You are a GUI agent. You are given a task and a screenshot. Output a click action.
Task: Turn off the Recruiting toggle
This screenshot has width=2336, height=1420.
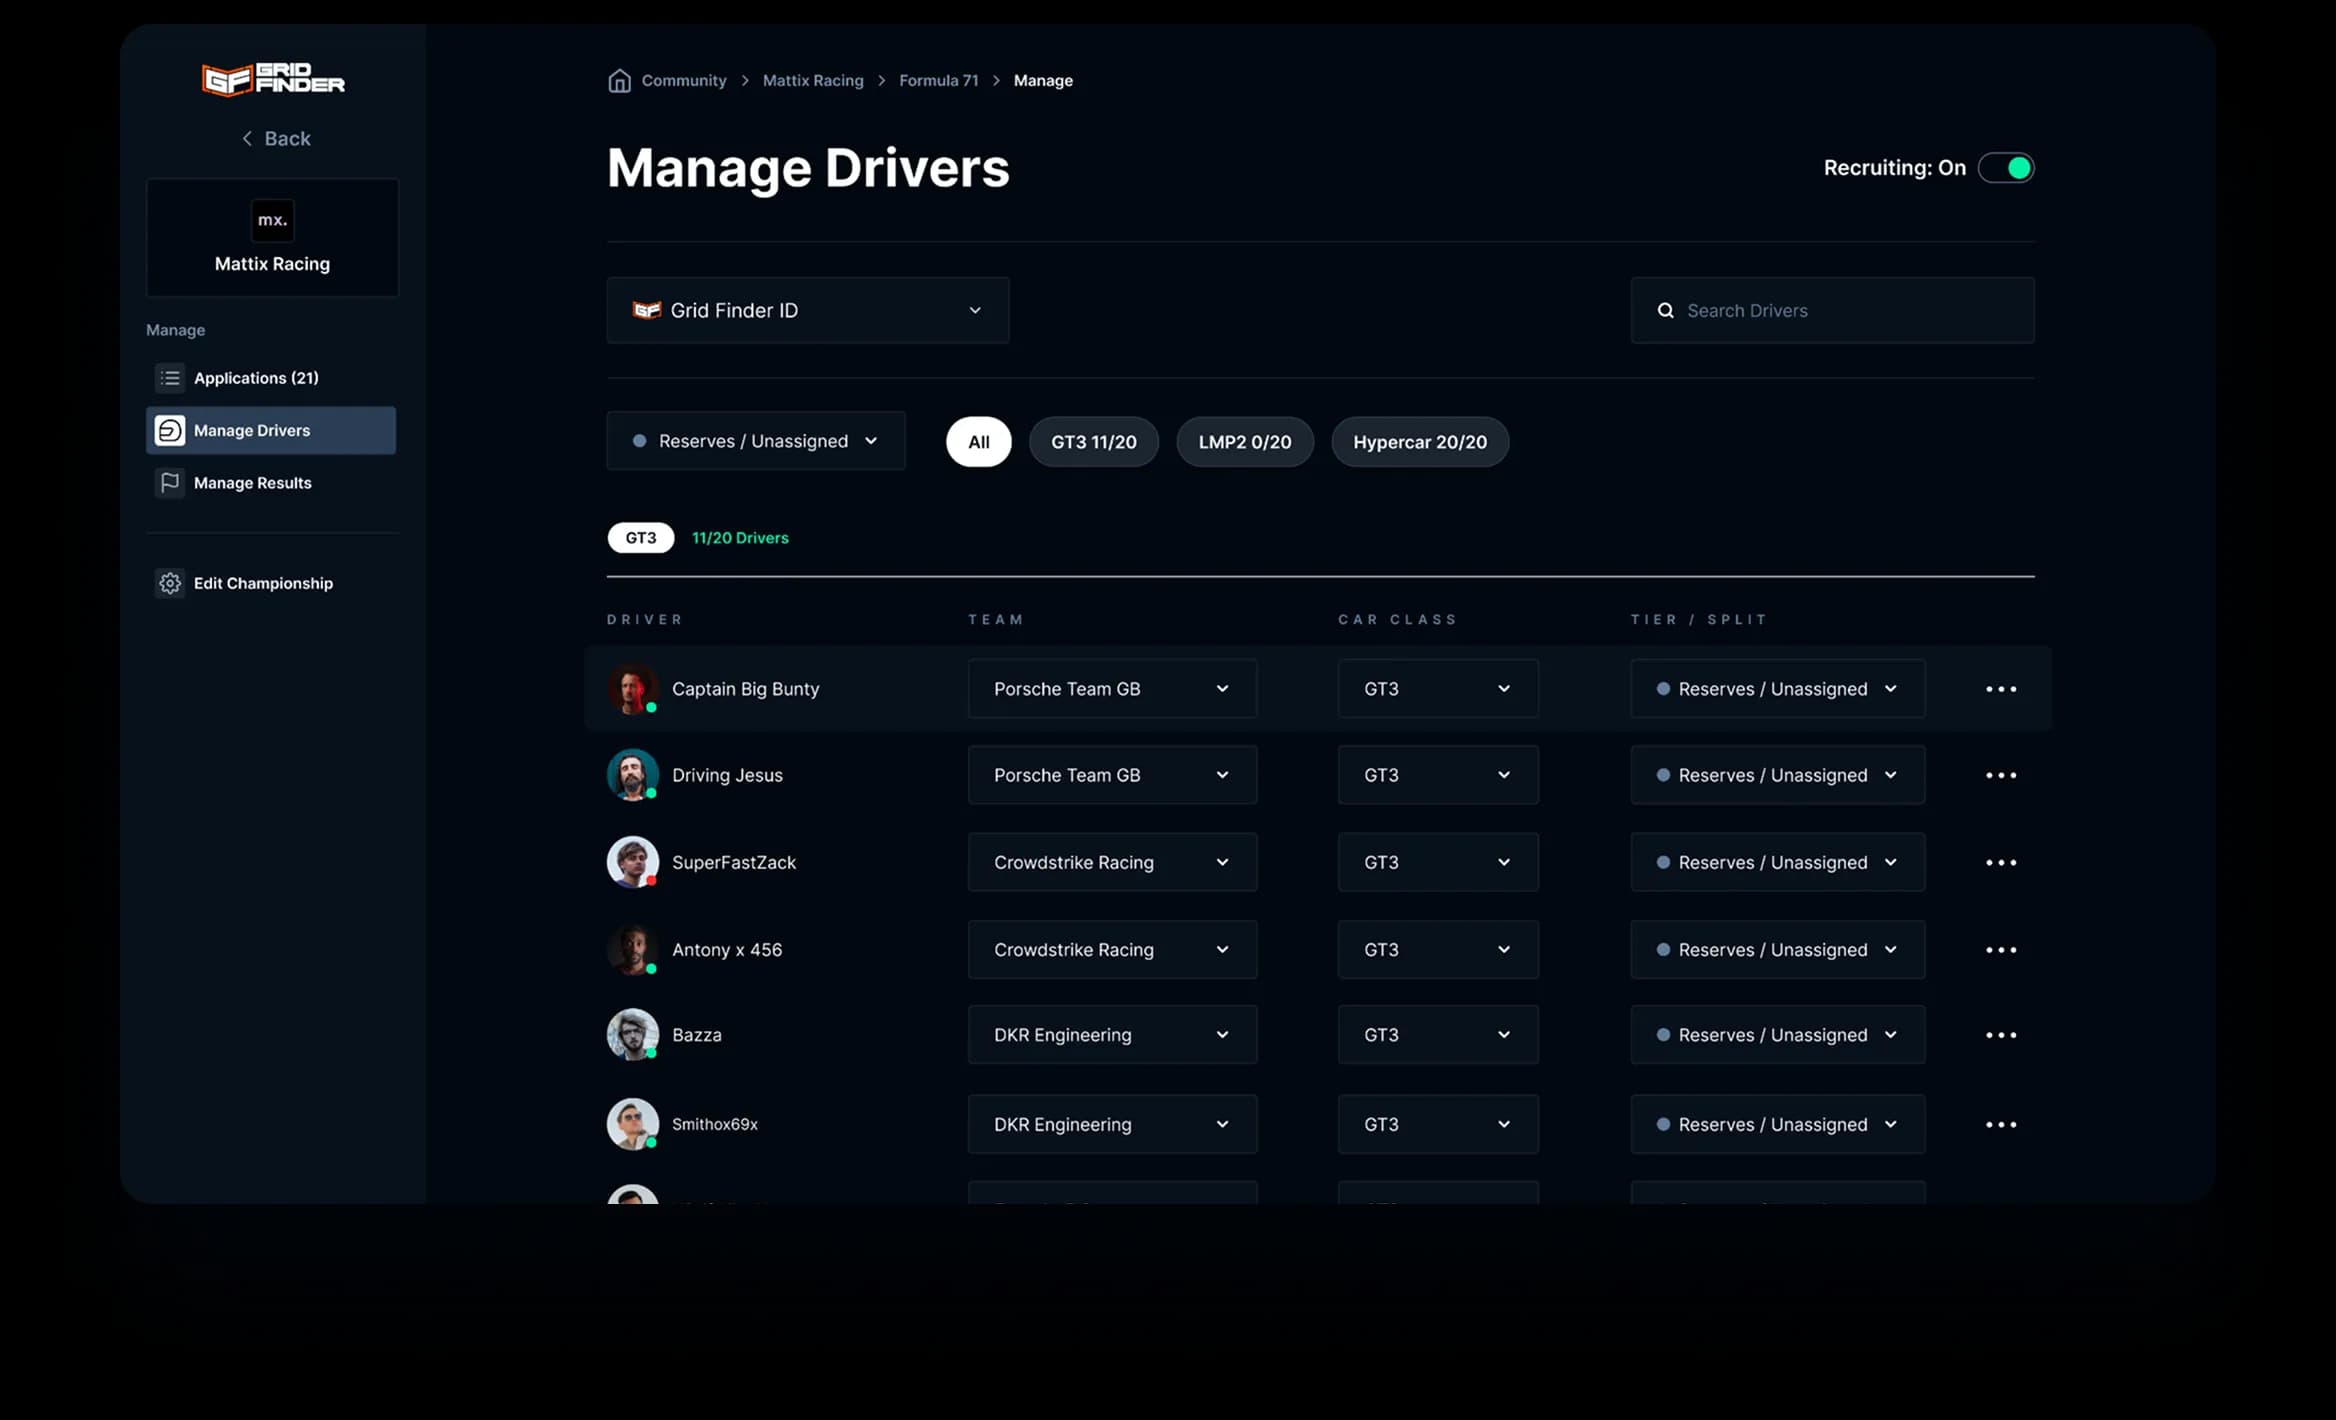click(2007, 168)
